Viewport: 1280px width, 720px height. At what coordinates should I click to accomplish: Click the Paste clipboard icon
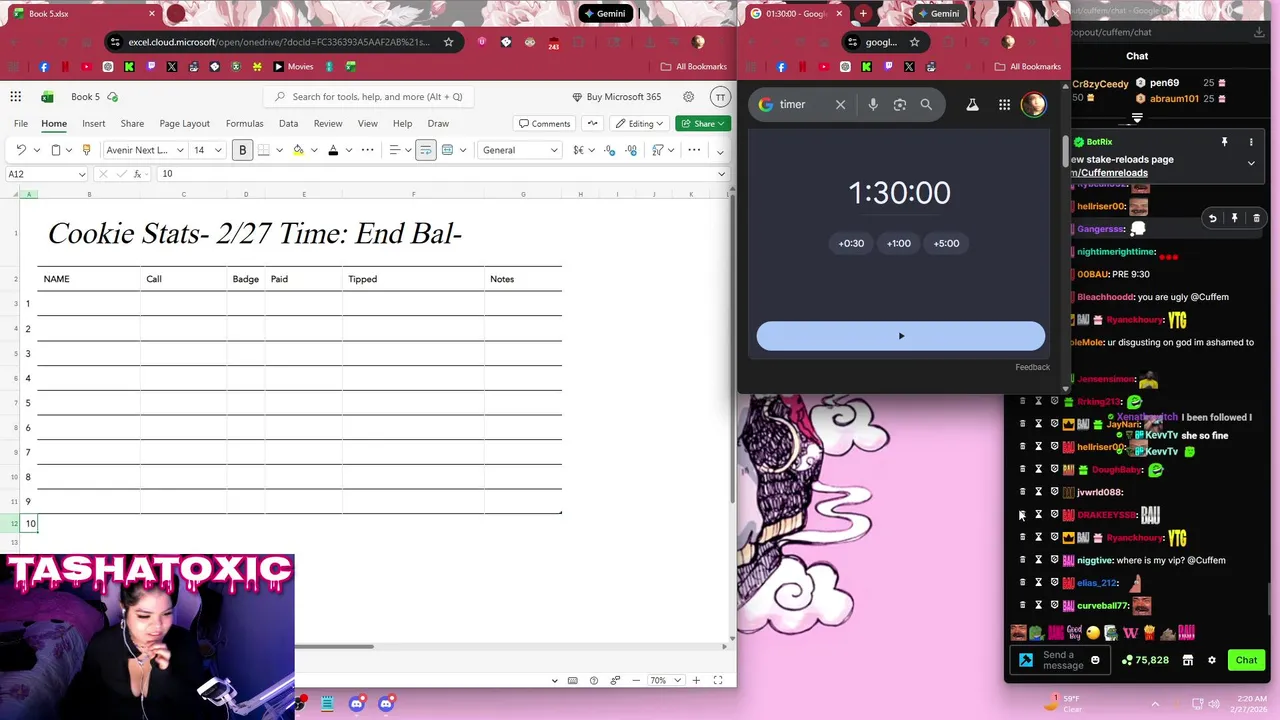tap(56, 150)
